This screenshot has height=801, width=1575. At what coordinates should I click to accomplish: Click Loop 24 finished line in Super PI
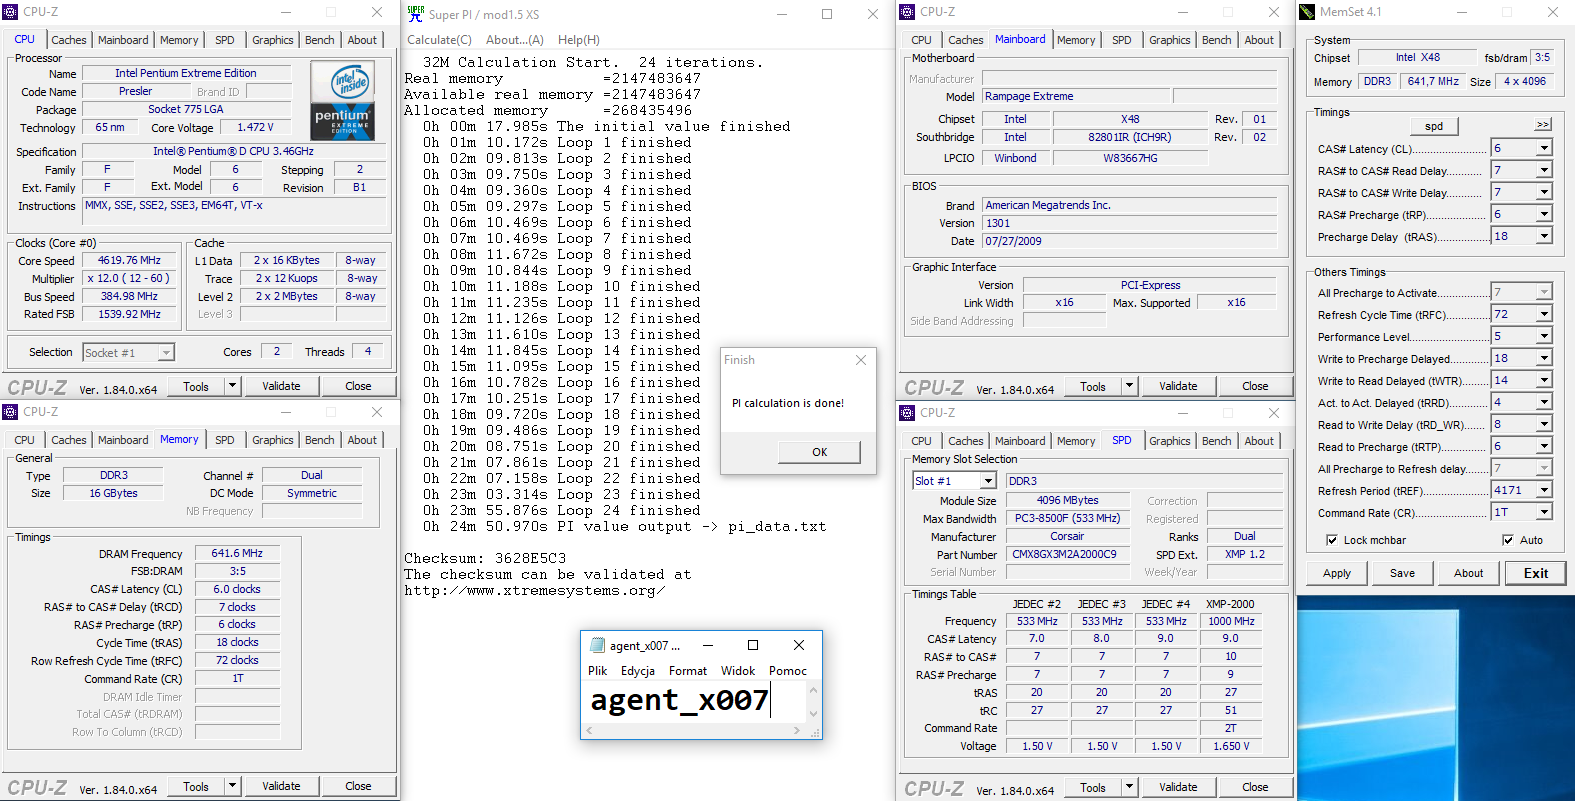(562, 510)
